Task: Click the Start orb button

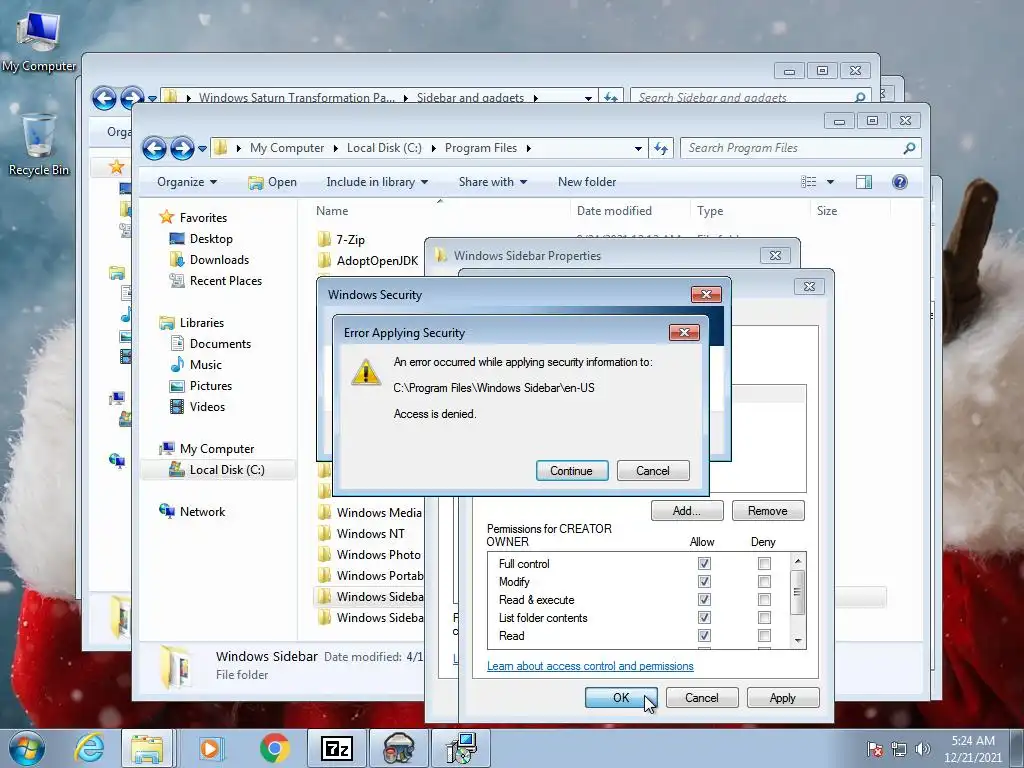Action: 27,748
